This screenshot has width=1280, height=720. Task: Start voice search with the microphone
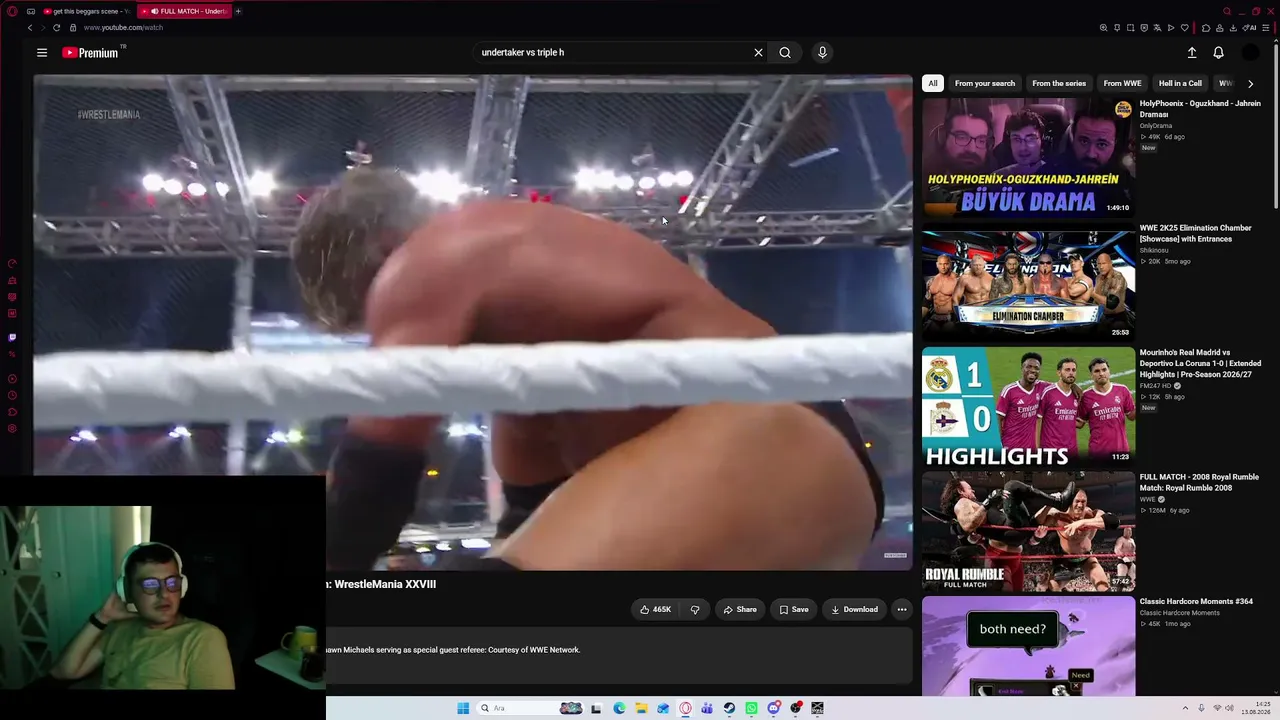coord(822,53)
